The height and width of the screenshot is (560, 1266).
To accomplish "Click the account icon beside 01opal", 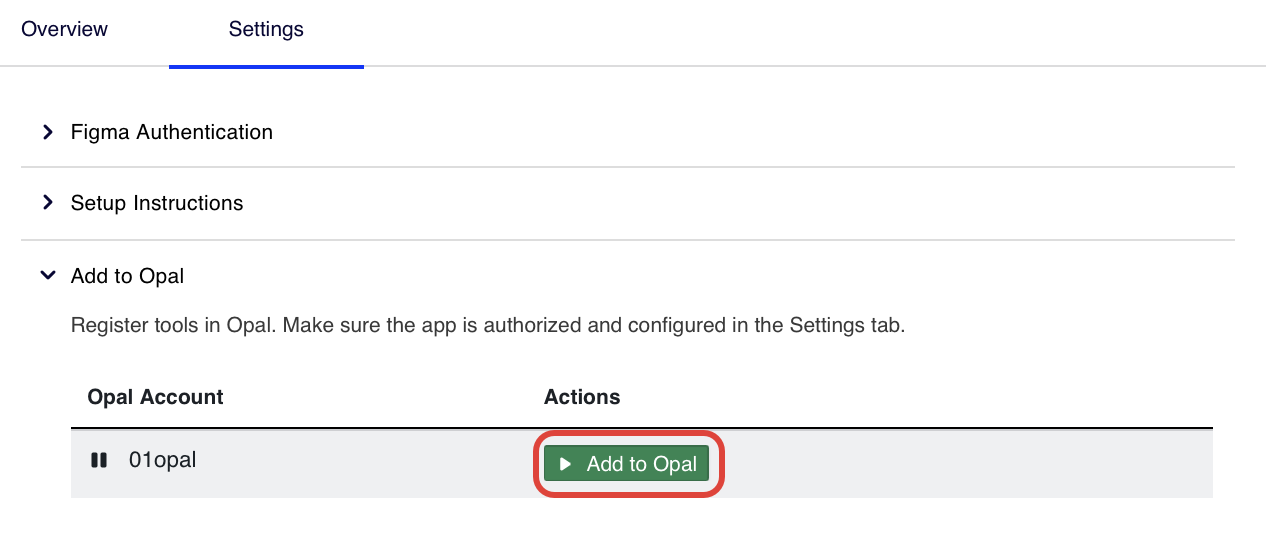I will tap(98, 461).
